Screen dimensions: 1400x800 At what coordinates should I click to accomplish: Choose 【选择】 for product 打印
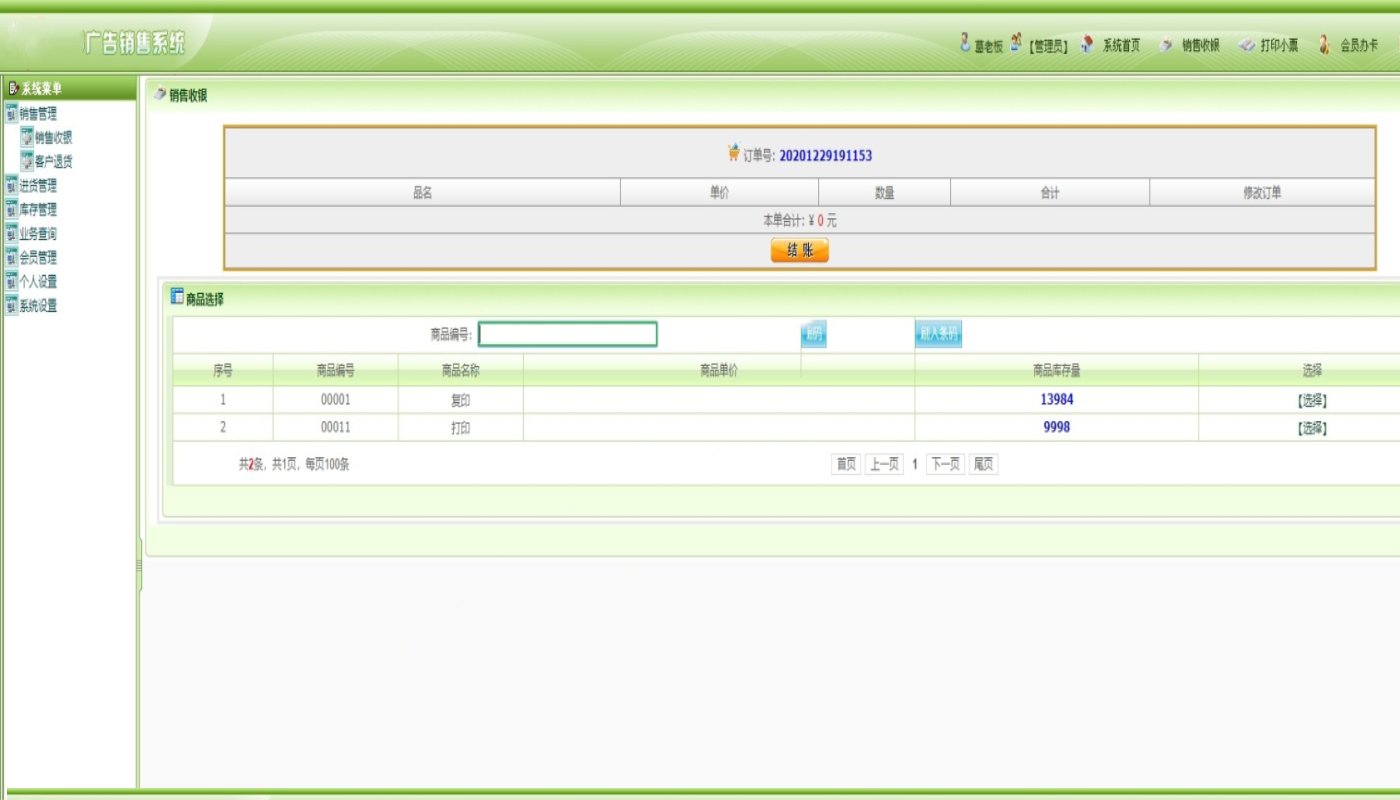[1312, 428]
